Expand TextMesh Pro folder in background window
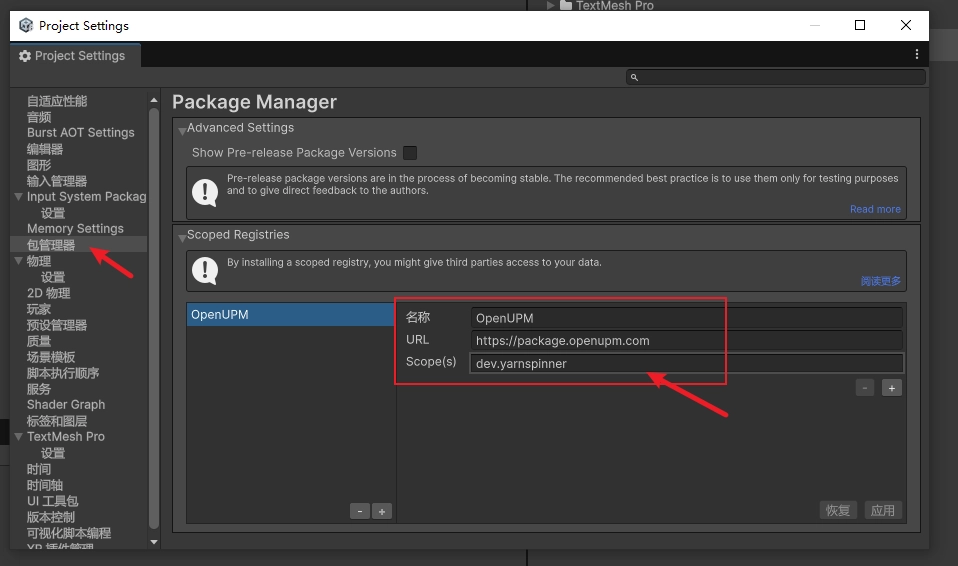Viewport: 958px width, 566px height. coord(550,6)
